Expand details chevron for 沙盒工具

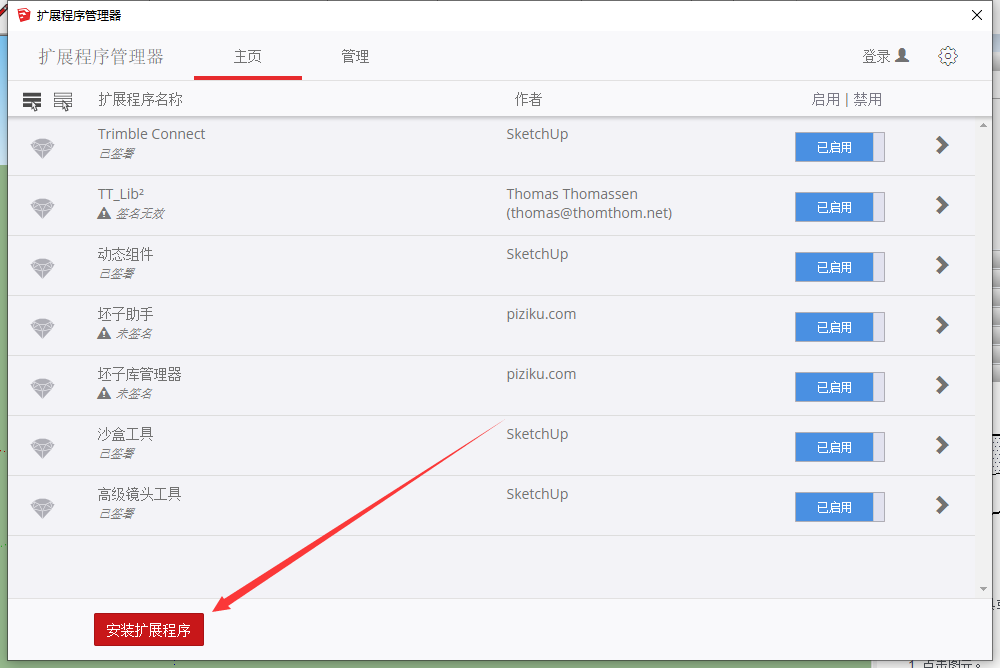click(942, 445)
